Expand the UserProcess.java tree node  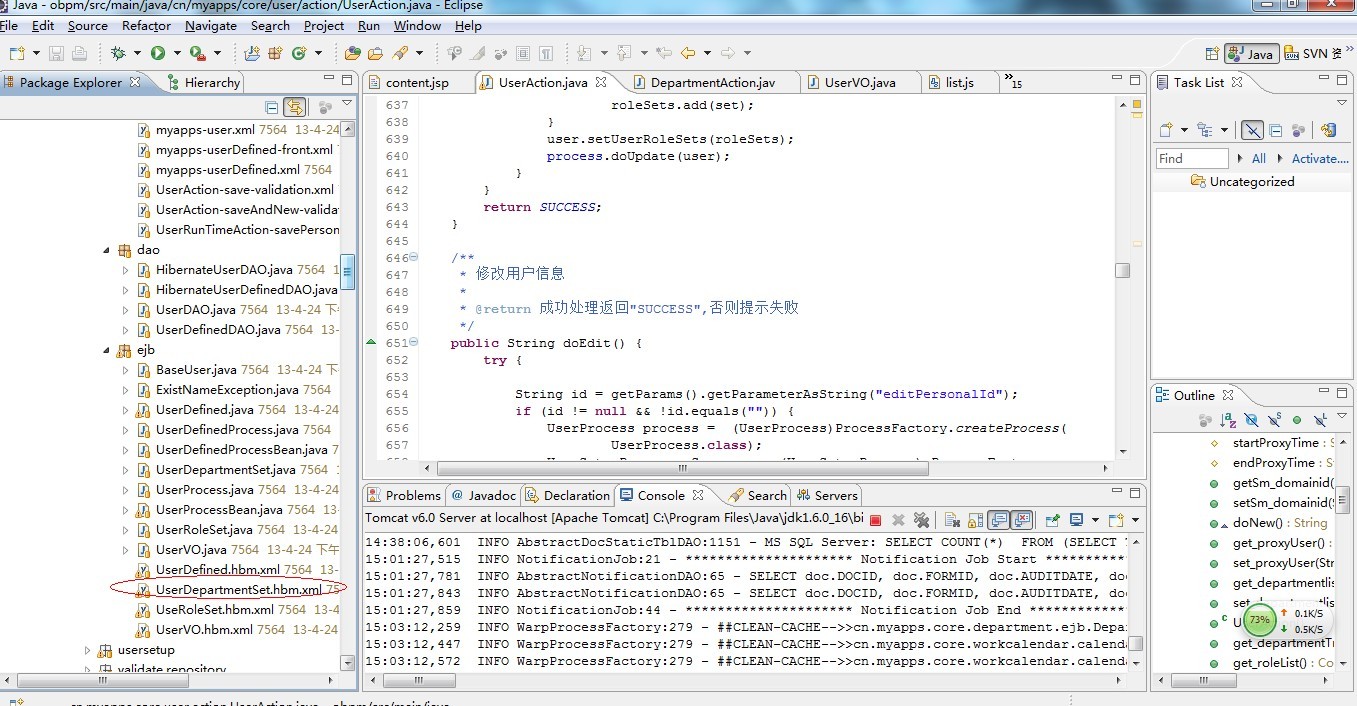125,490
